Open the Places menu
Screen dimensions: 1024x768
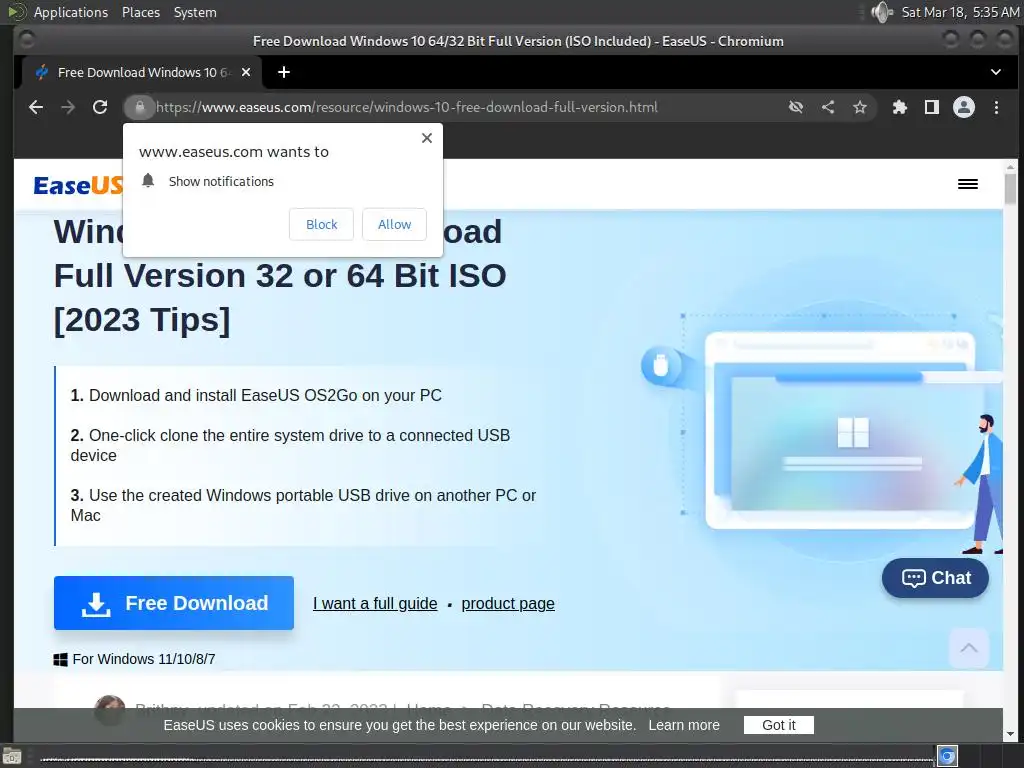(140, 12)
